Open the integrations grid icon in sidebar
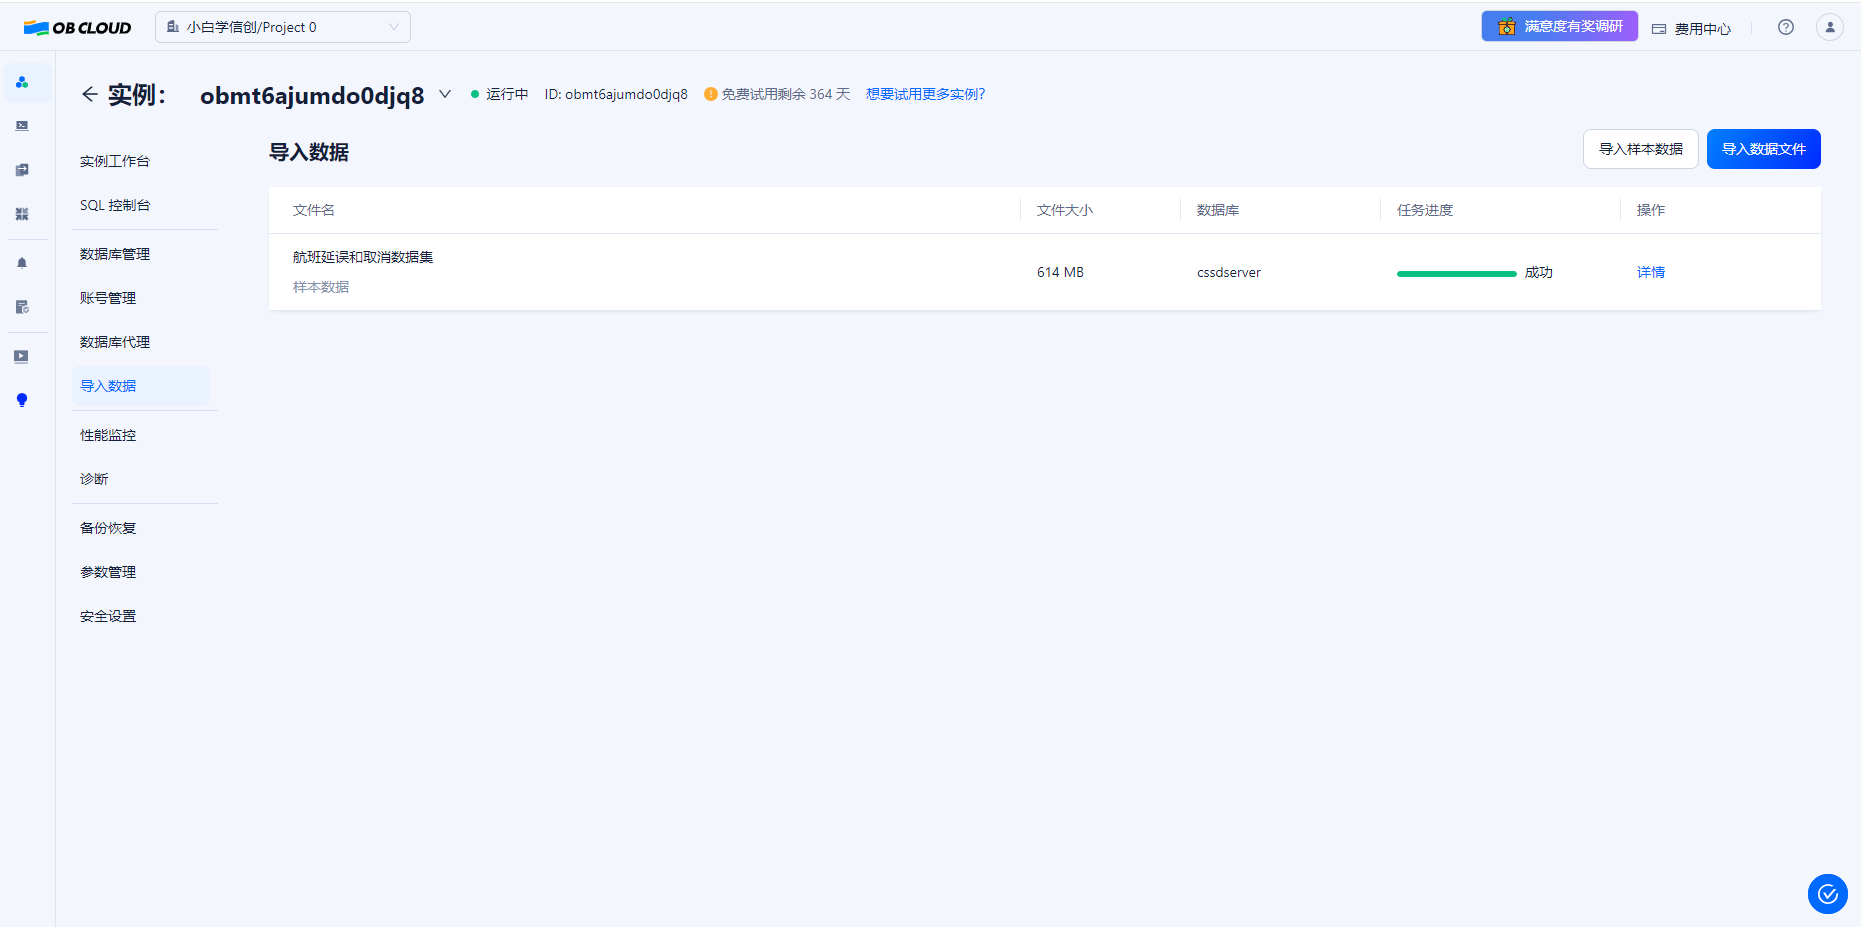Screen dimensions: 1861x927 pos(22,214)
